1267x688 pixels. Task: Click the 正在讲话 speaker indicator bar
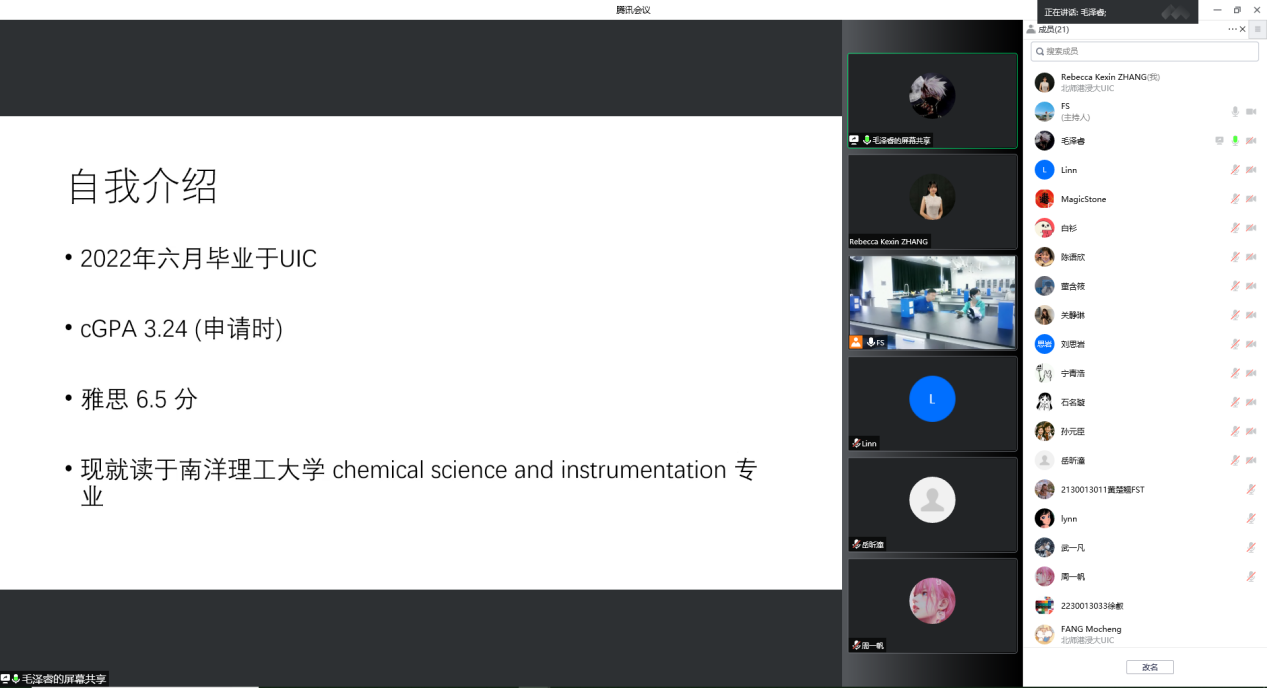(1117, 12)
